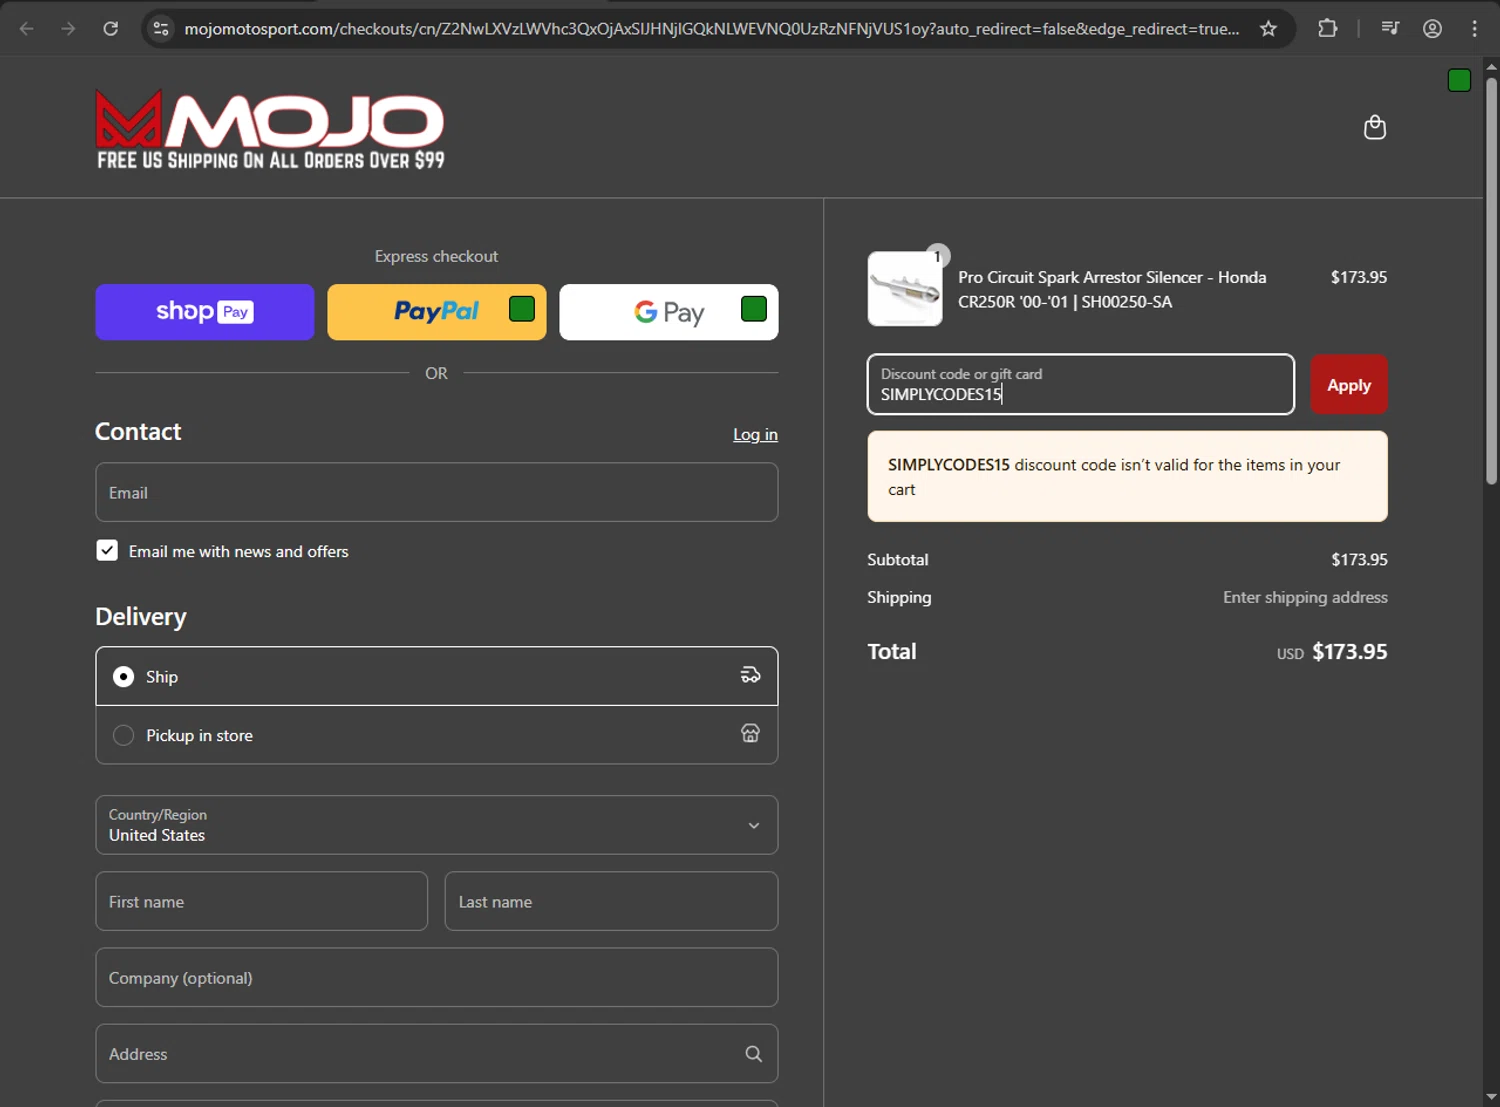Click the browser forward arrow
The width and height of the screenshot is (1500, 1107).
pyautogui.click(x=68, y=28)
